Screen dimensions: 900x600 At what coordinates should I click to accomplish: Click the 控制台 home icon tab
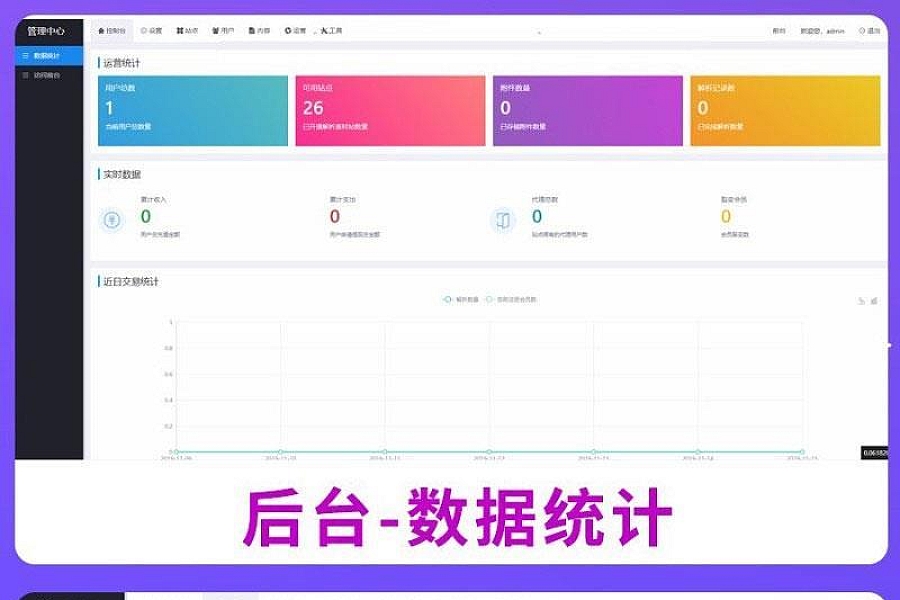(111, 31)
